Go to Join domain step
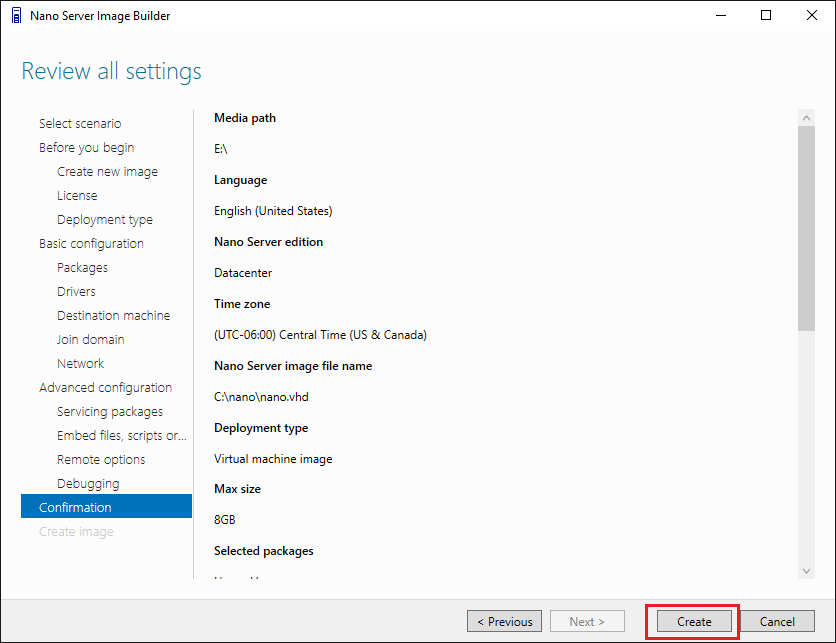The height and width of the screenshot is (643, 836). pyautogui.click(x=90, y=340)
